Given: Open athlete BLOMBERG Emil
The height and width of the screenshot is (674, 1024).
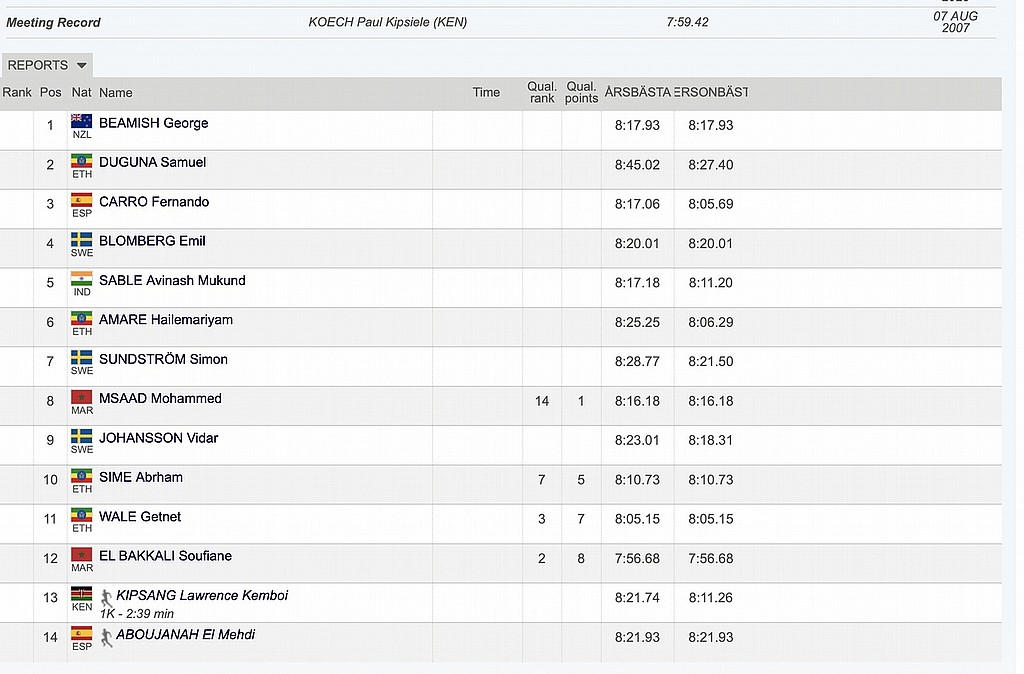Looking at the screenshot, I should (x=152, y=241).
